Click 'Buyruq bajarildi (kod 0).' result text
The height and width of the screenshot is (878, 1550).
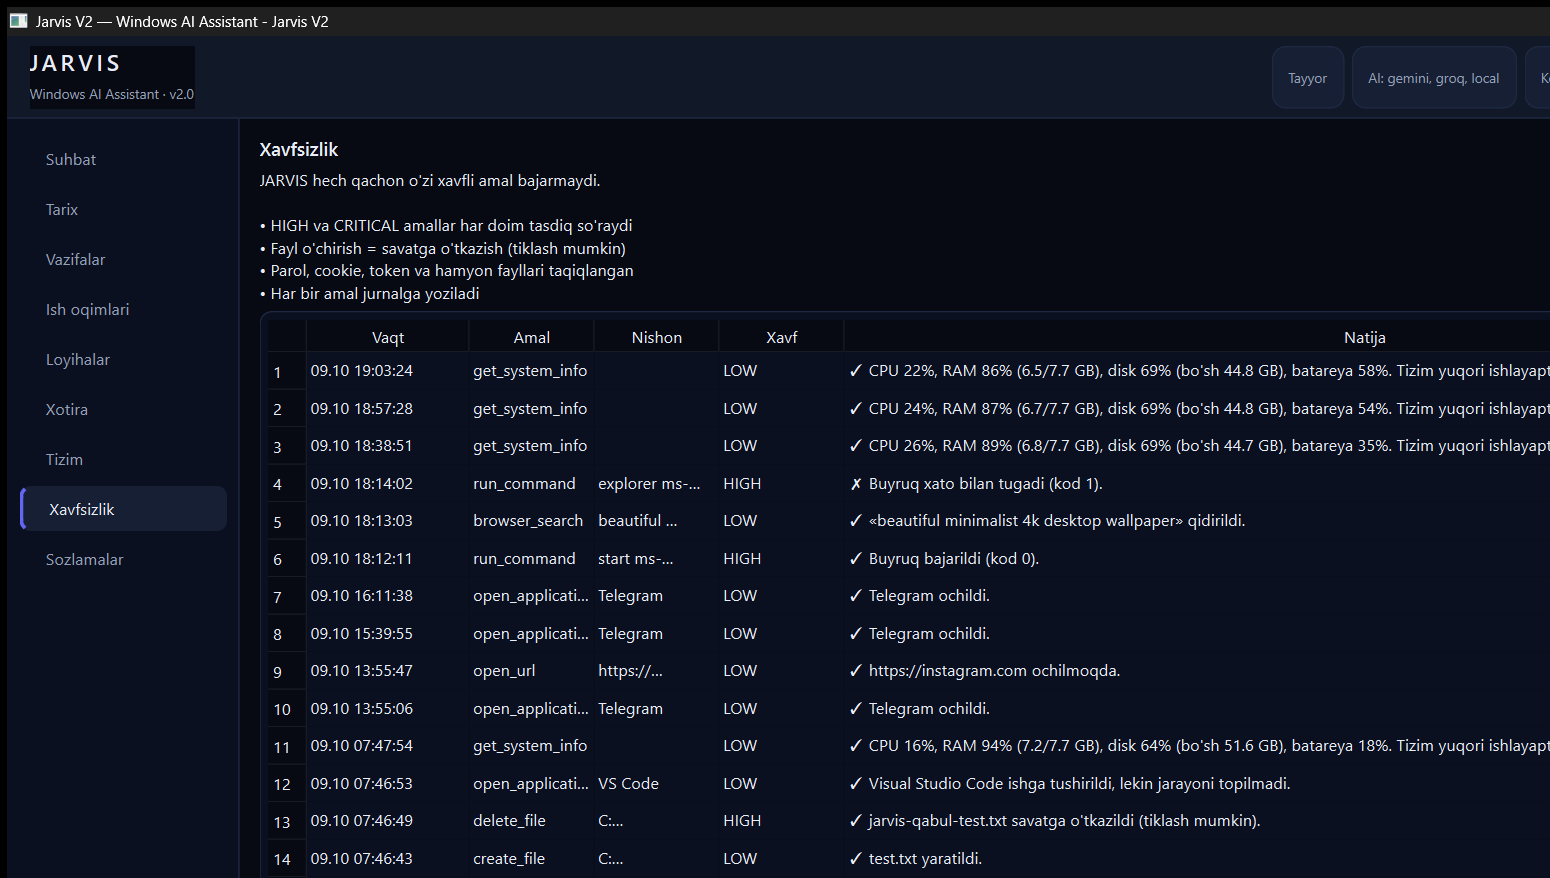(x=954, y=559)
